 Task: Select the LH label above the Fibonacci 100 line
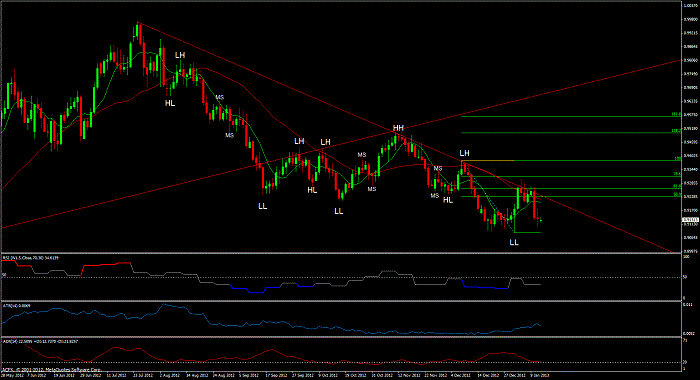pos(464,154)
